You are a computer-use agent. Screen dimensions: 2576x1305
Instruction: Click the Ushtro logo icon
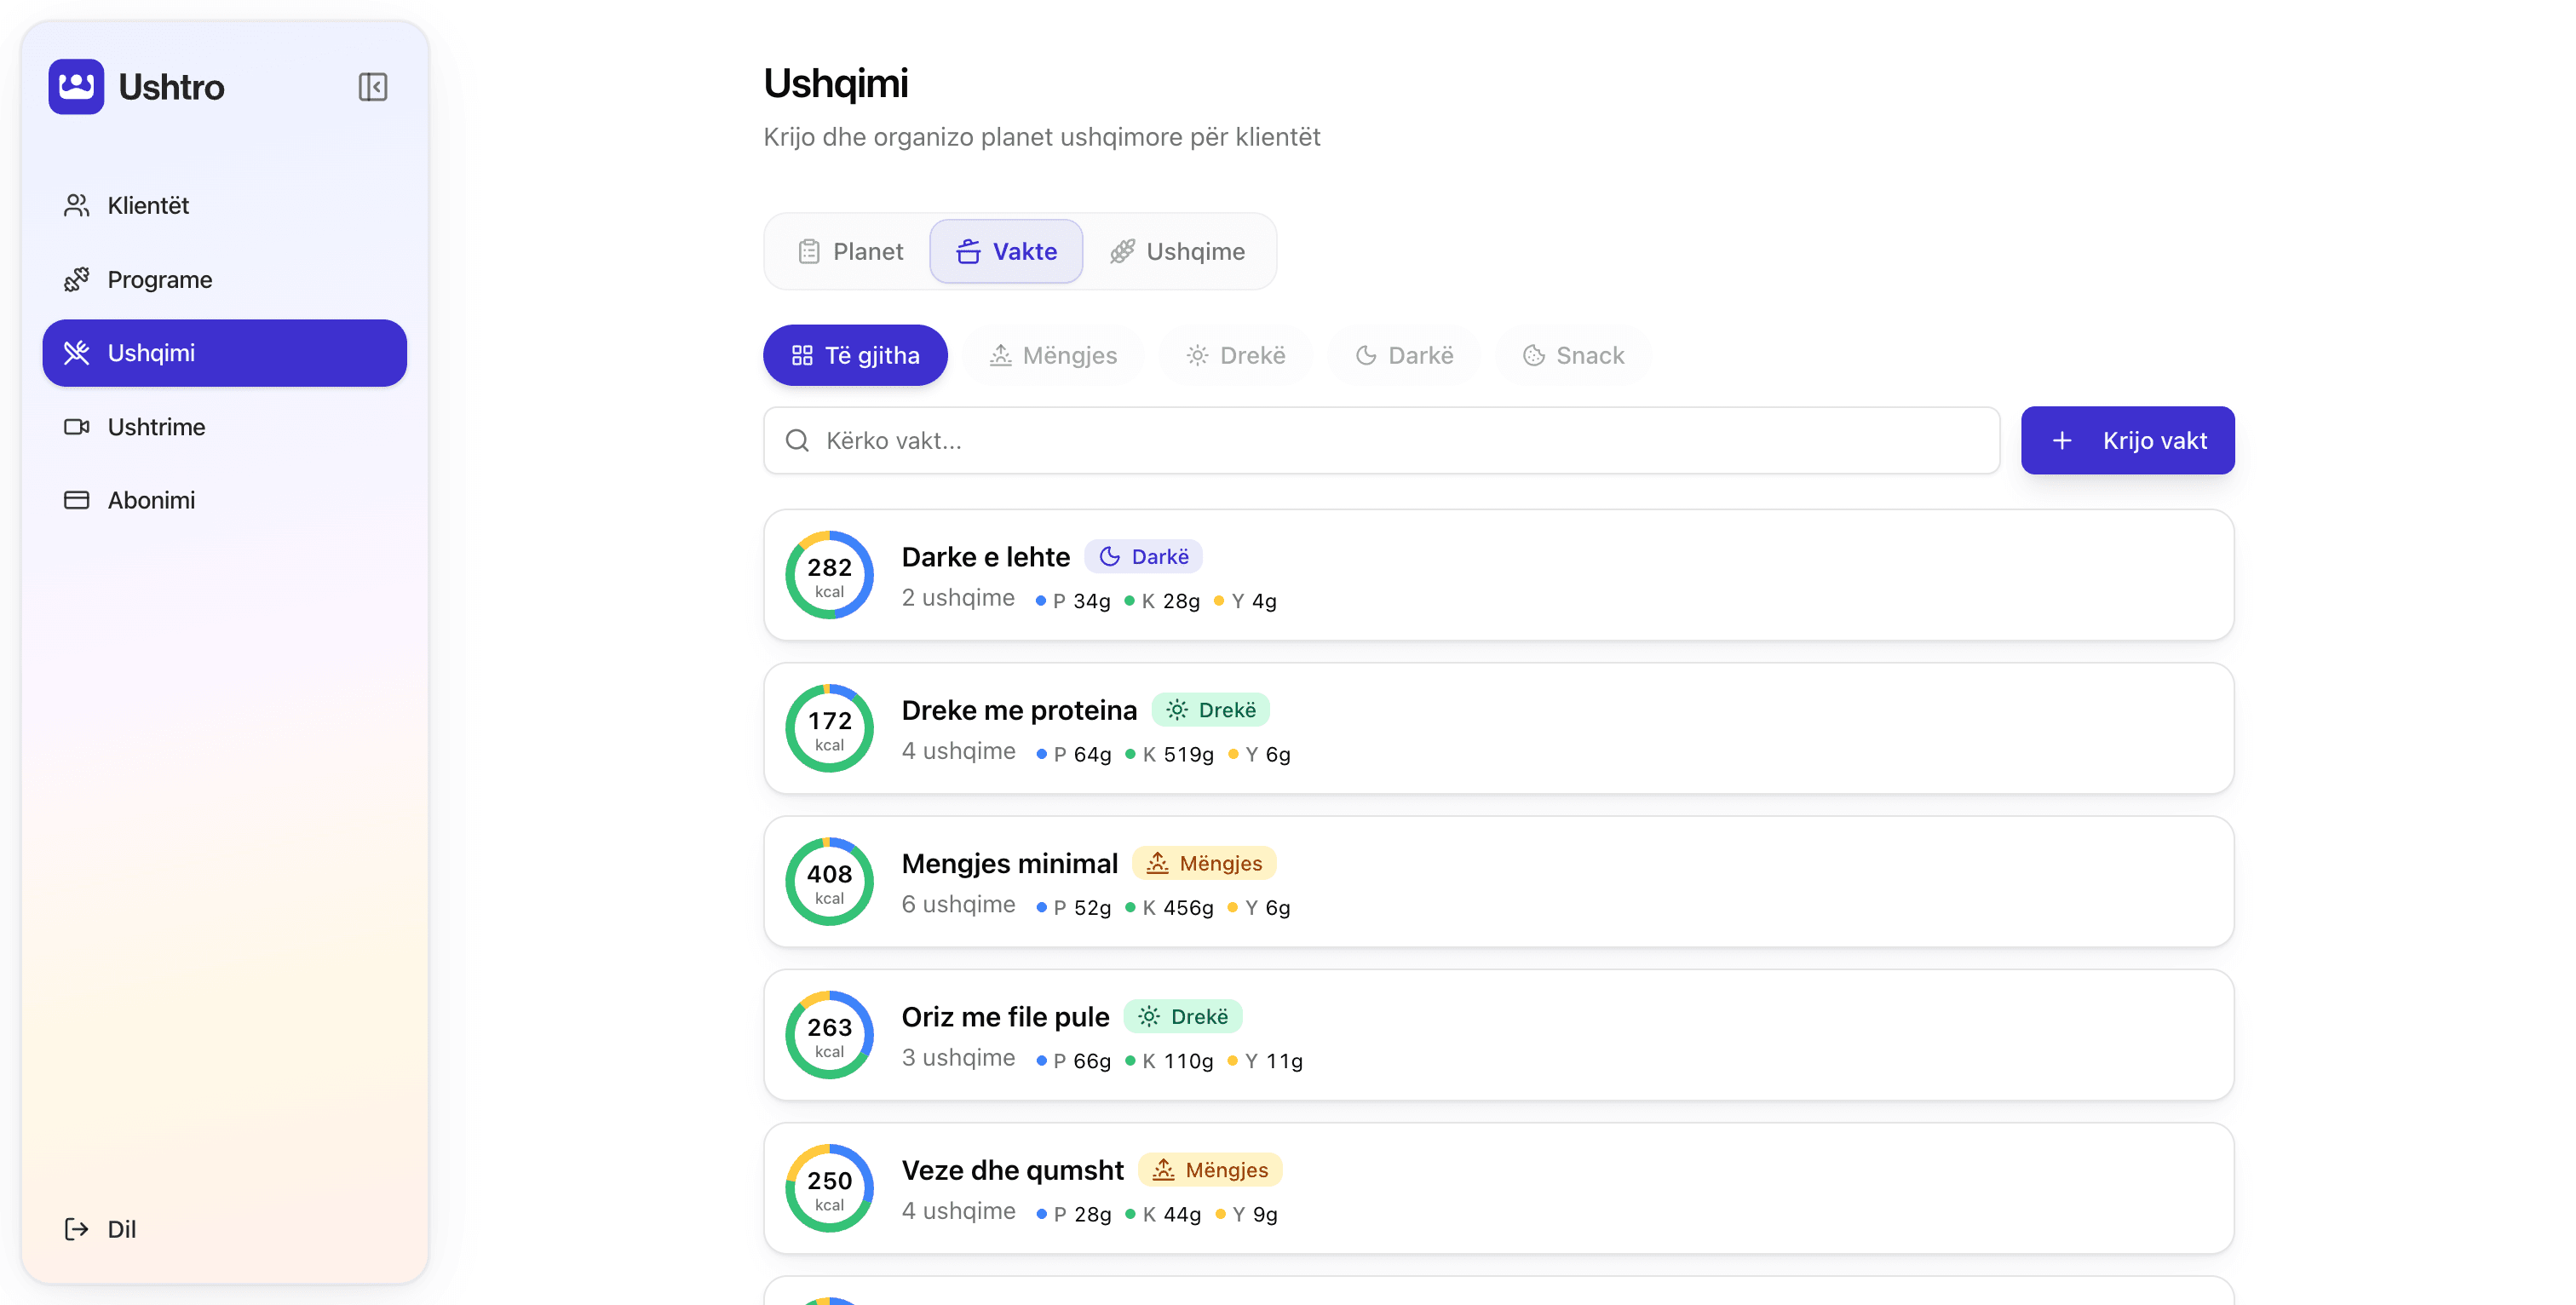(76, 87)
